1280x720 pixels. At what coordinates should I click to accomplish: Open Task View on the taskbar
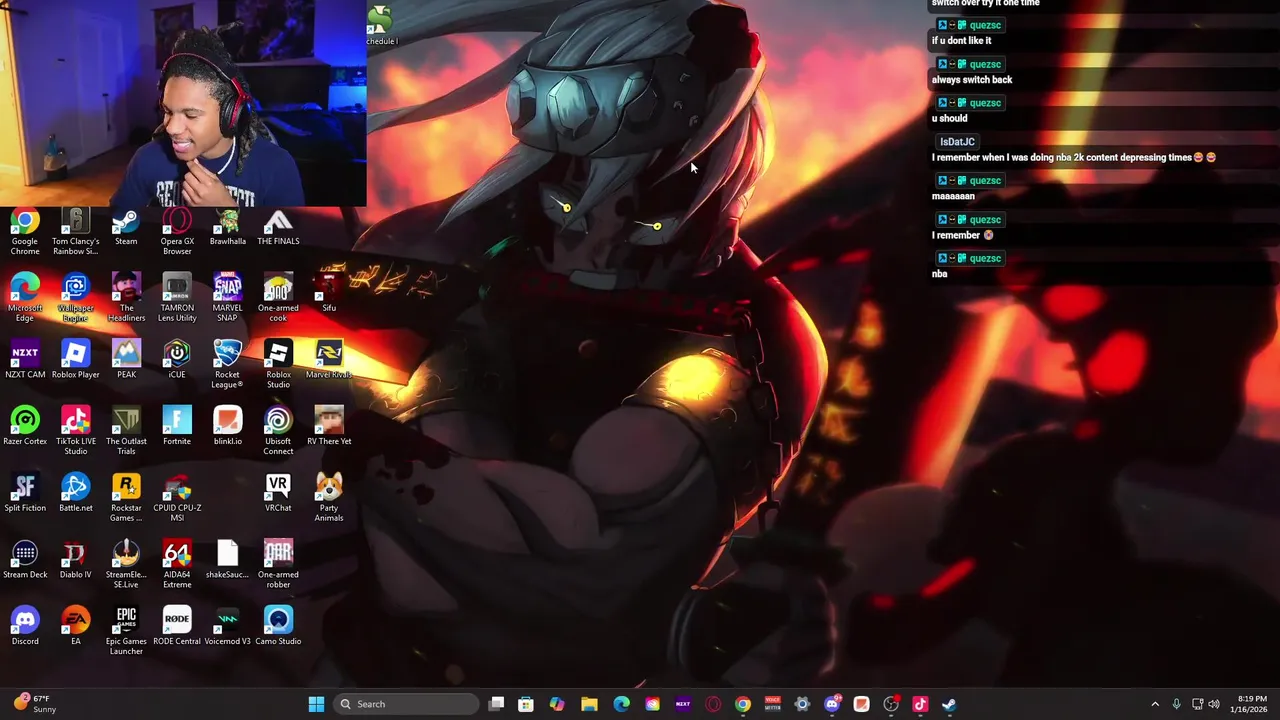(496, 704)
